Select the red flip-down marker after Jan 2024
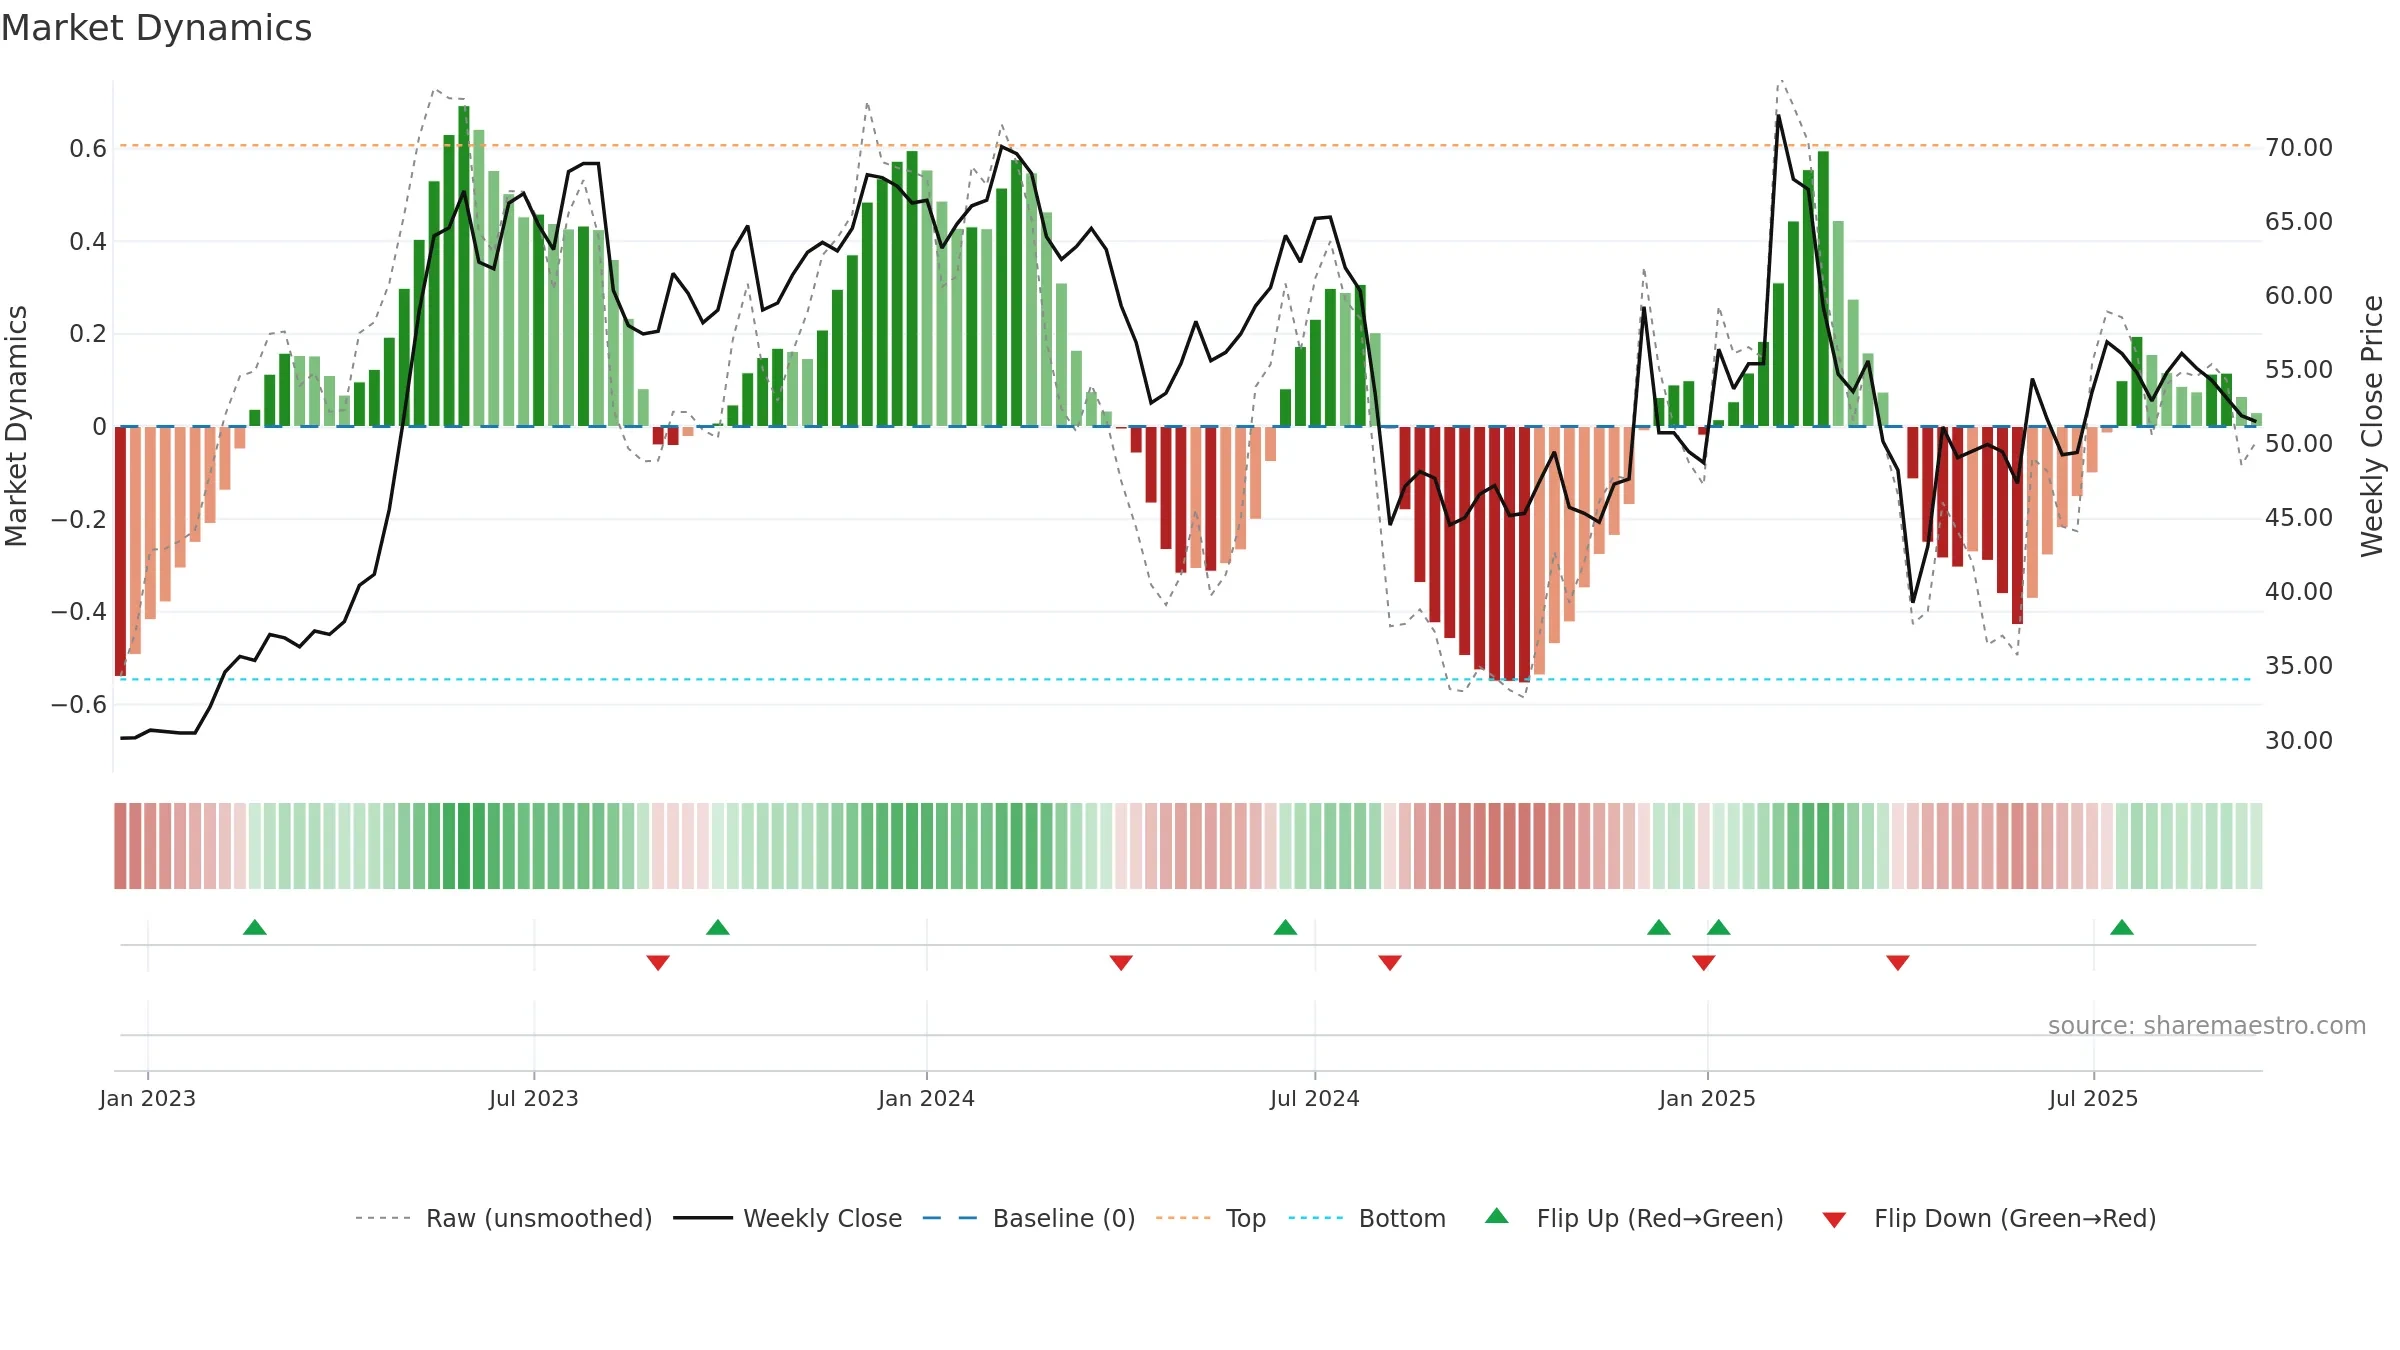Viewport: 2400px width, 1350px height. pyautogui.click(x=1121, y=962)
